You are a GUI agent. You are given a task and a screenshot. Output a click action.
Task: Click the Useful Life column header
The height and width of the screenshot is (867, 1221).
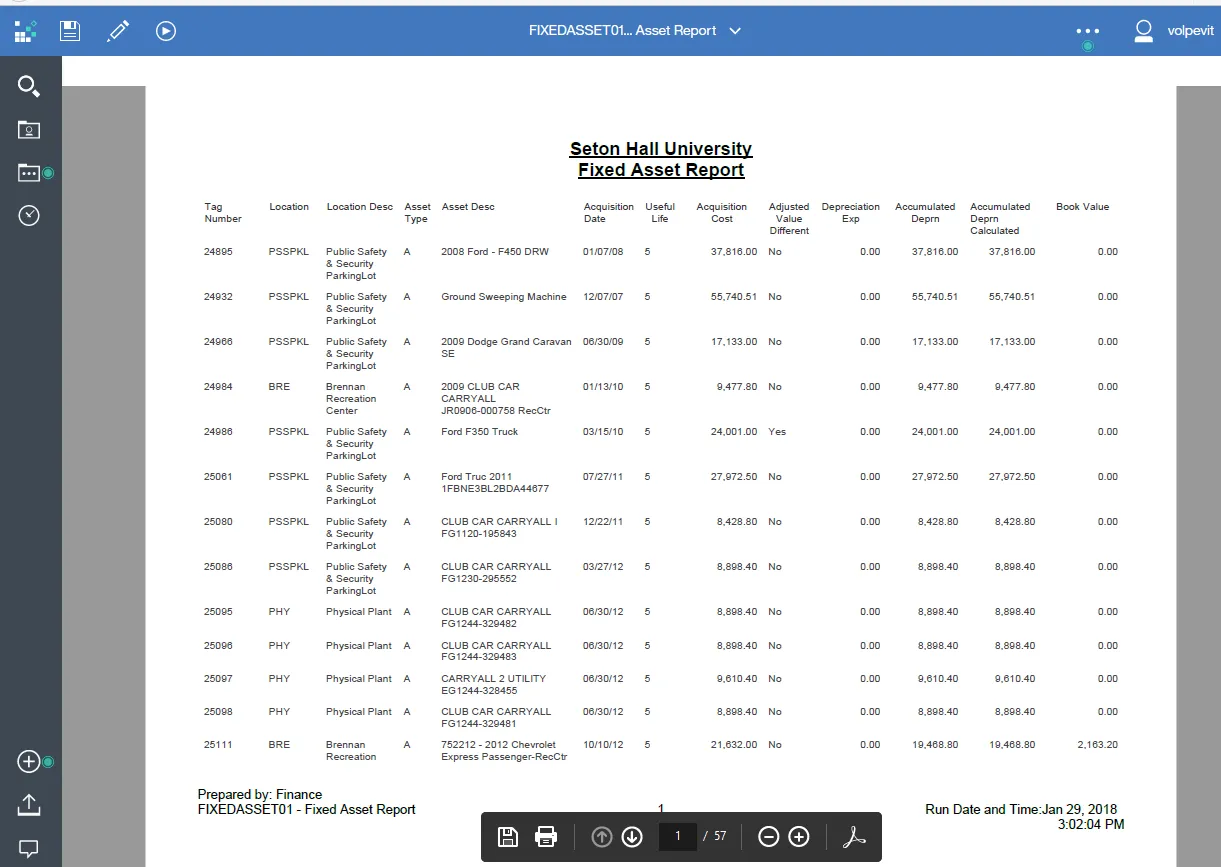[x=660, y=213]
